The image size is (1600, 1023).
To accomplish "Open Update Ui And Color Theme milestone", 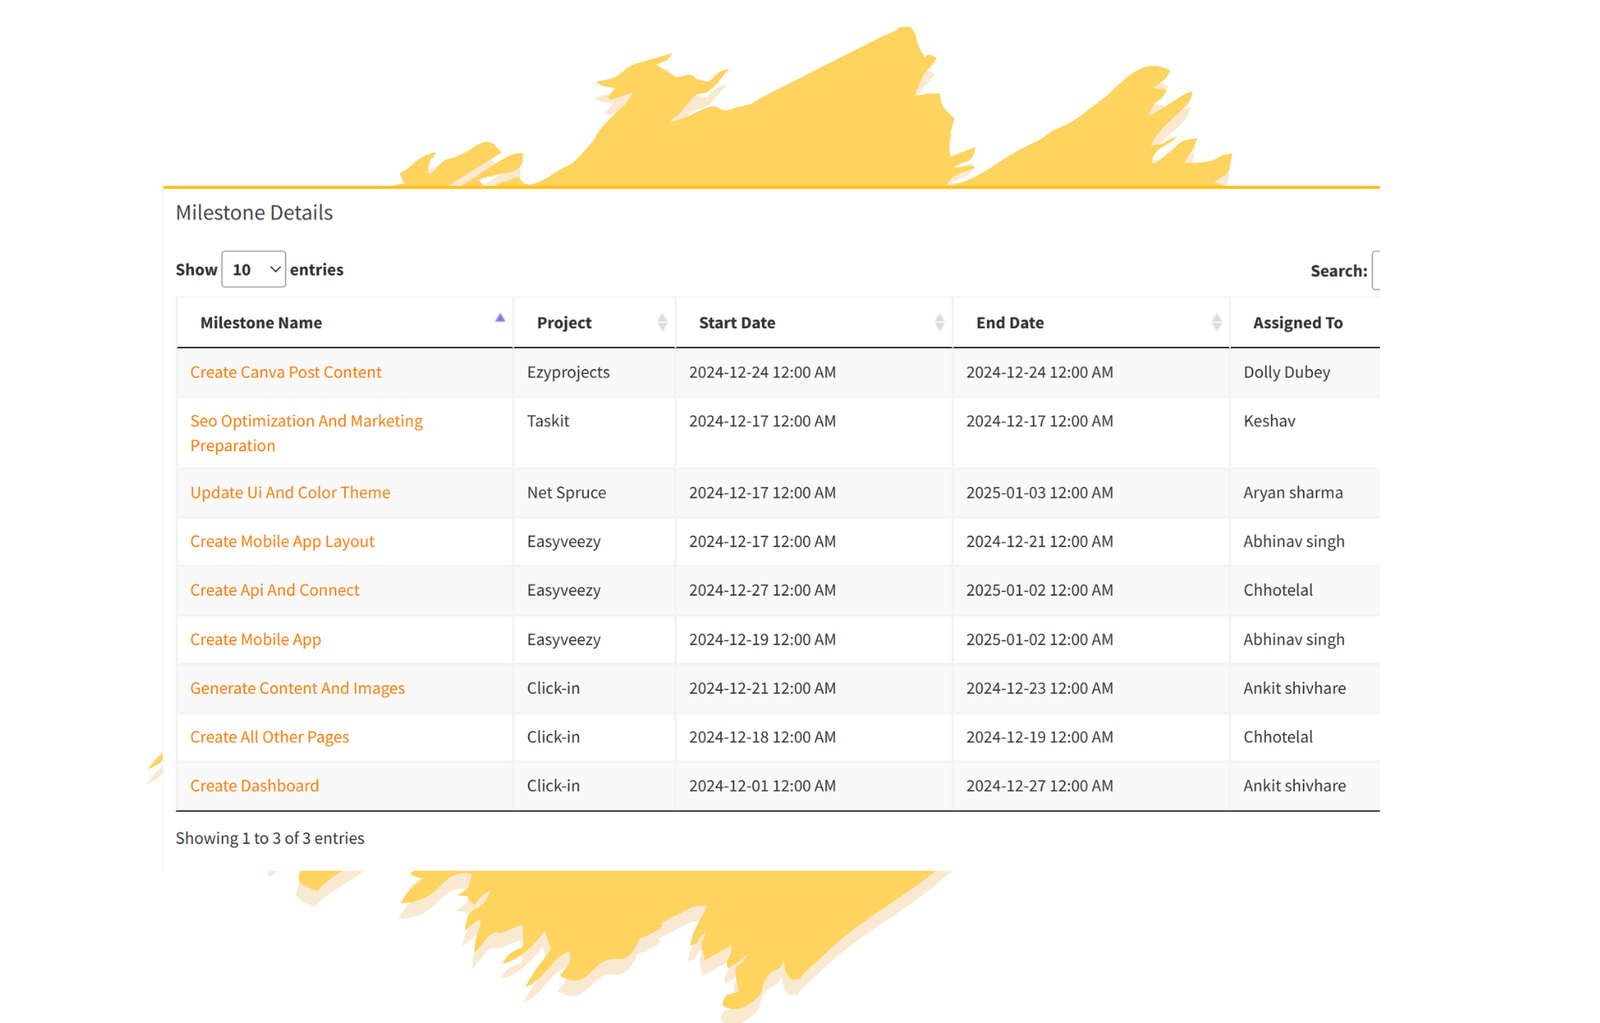I will click(290, 493).
